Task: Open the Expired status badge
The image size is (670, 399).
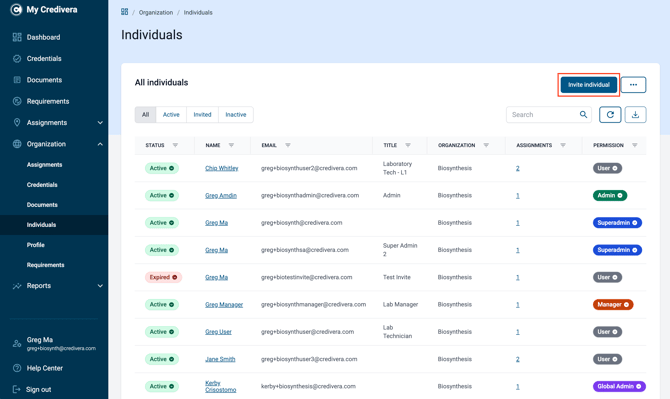Action: pyautogui.click(x=163, y=277)
